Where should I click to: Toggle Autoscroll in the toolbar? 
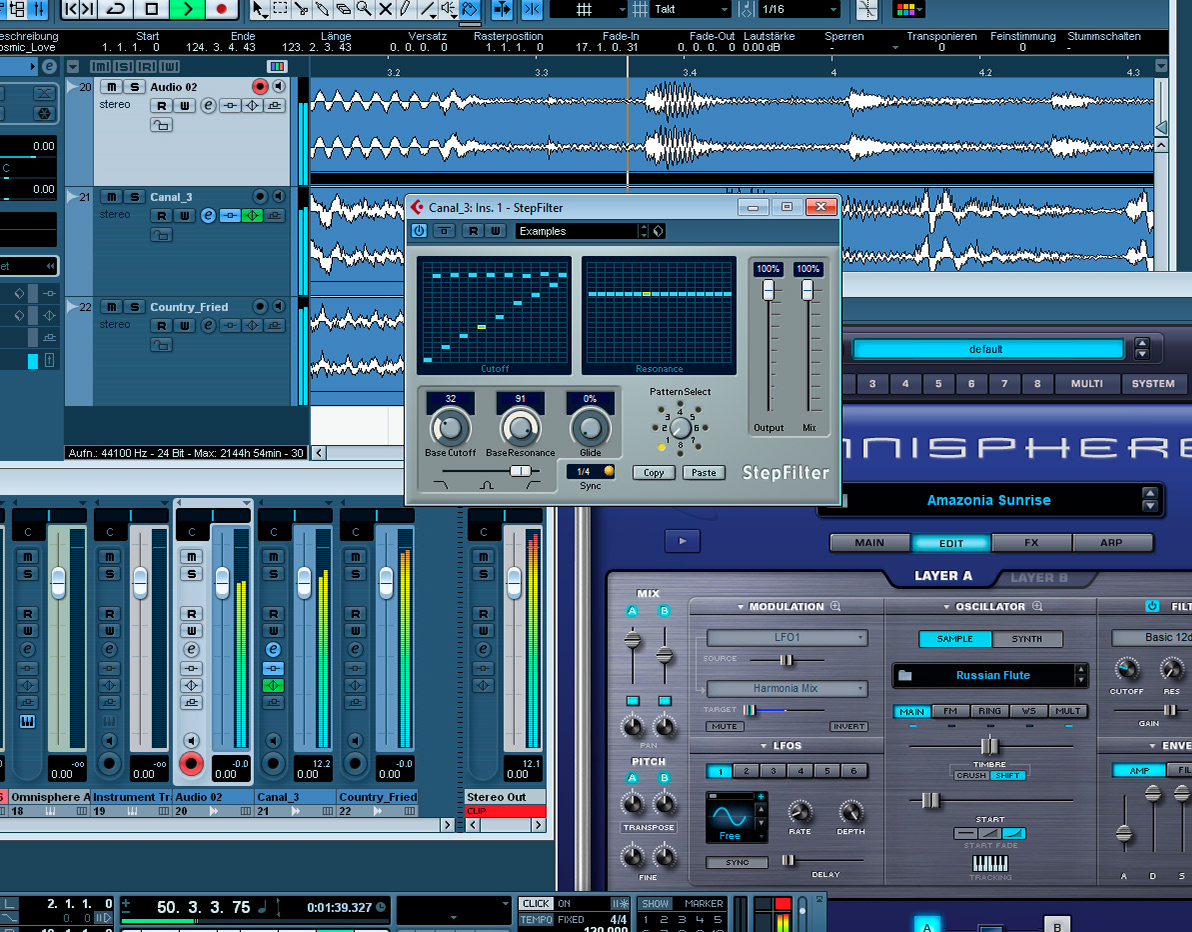(502, 9)
